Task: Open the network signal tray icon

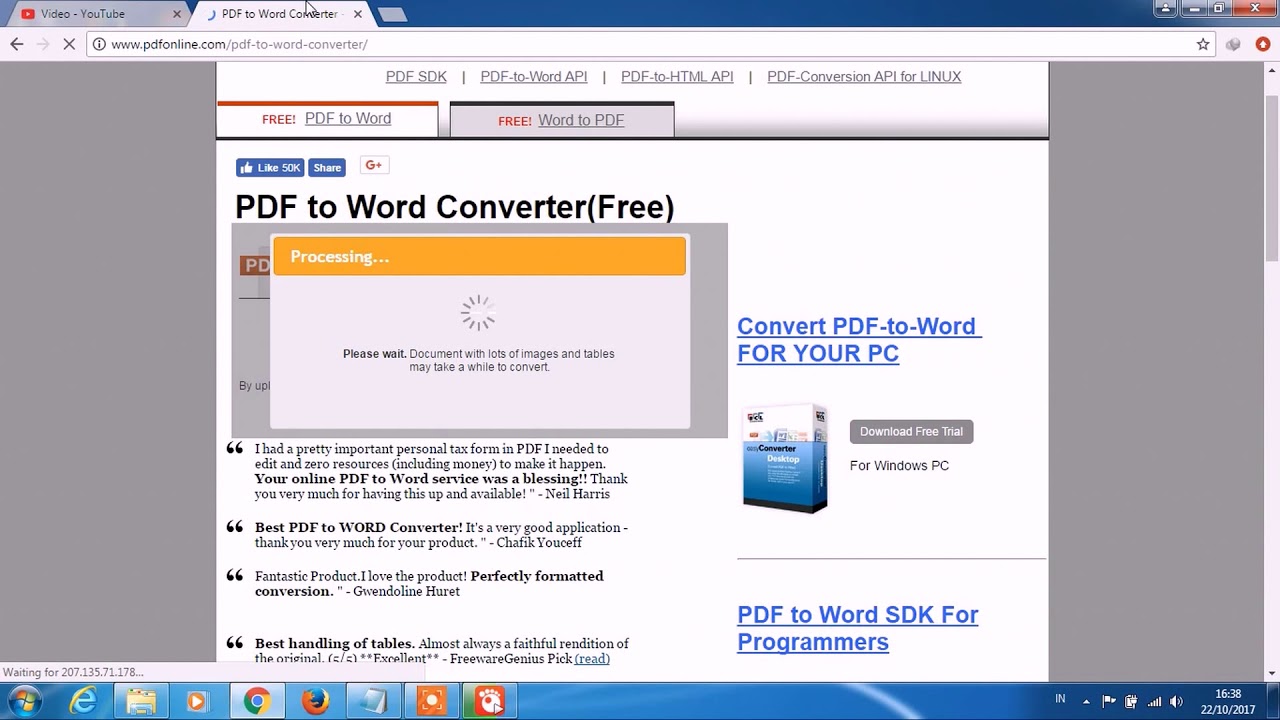Action: pos(1154,702)
